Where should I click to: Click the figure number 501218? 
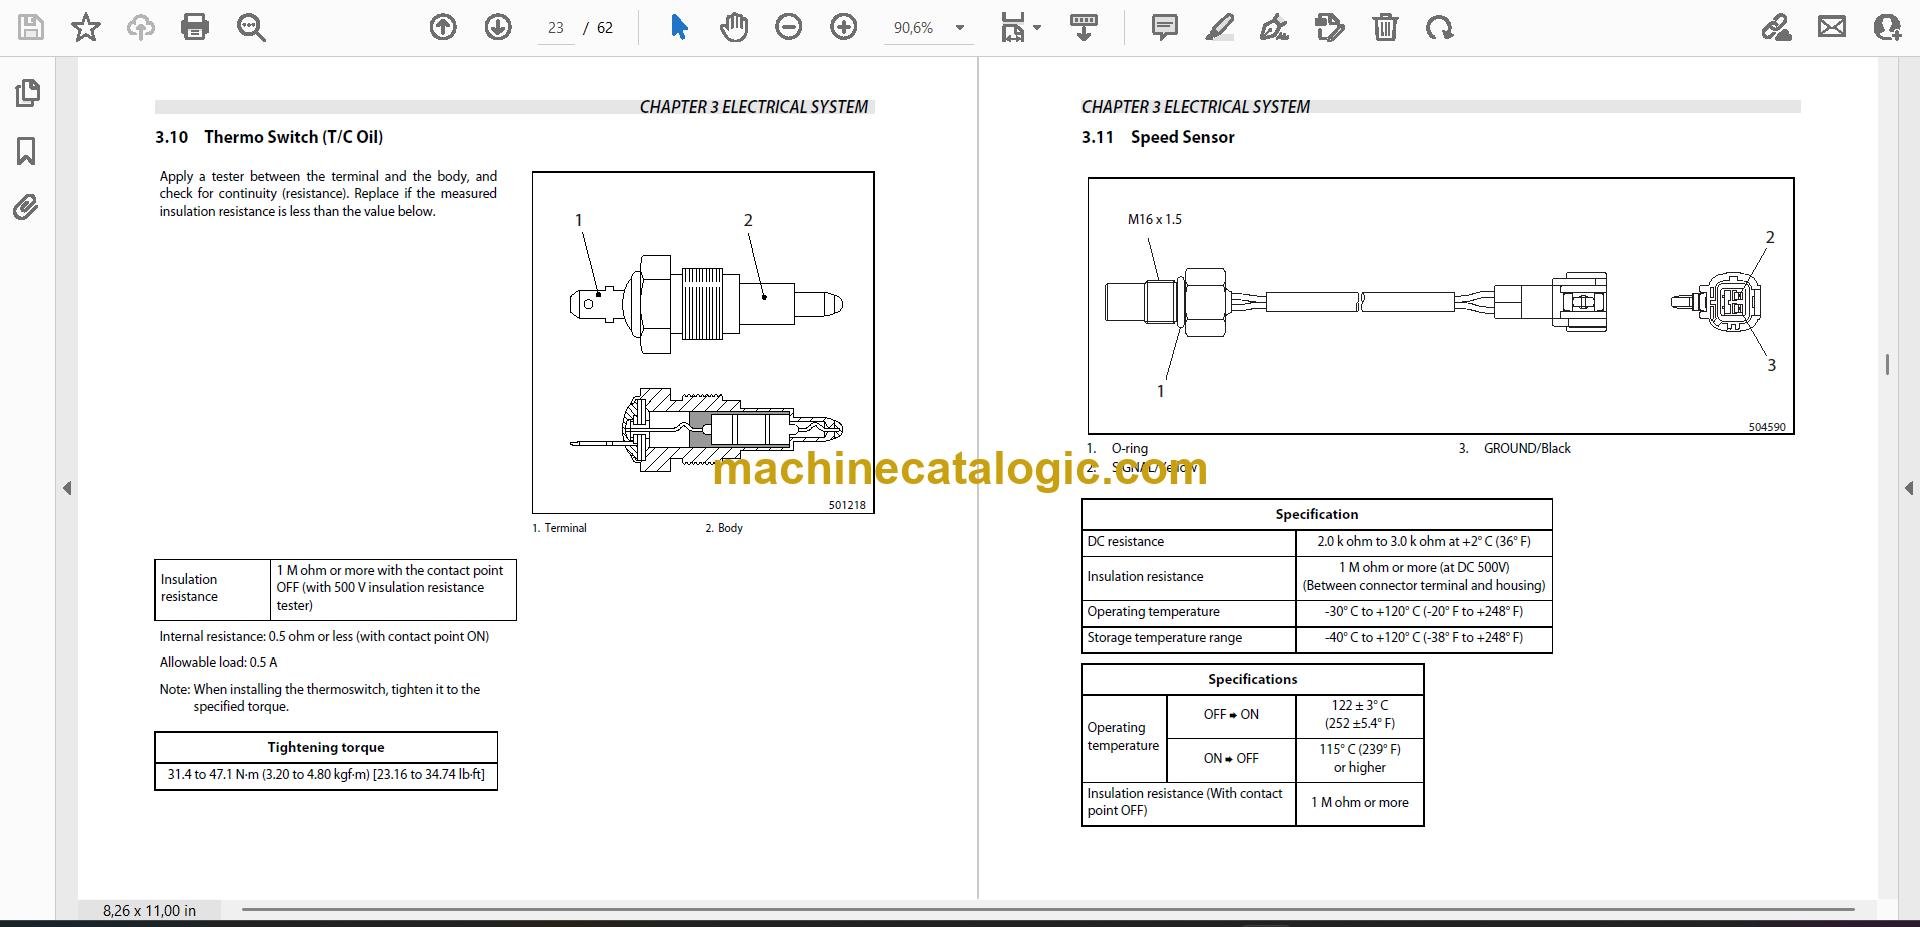pos(847,505)
